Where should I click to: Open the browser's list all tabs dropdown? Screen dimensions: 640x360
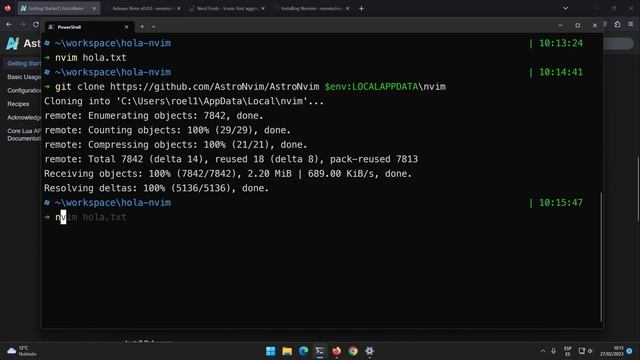pos(565,8)
